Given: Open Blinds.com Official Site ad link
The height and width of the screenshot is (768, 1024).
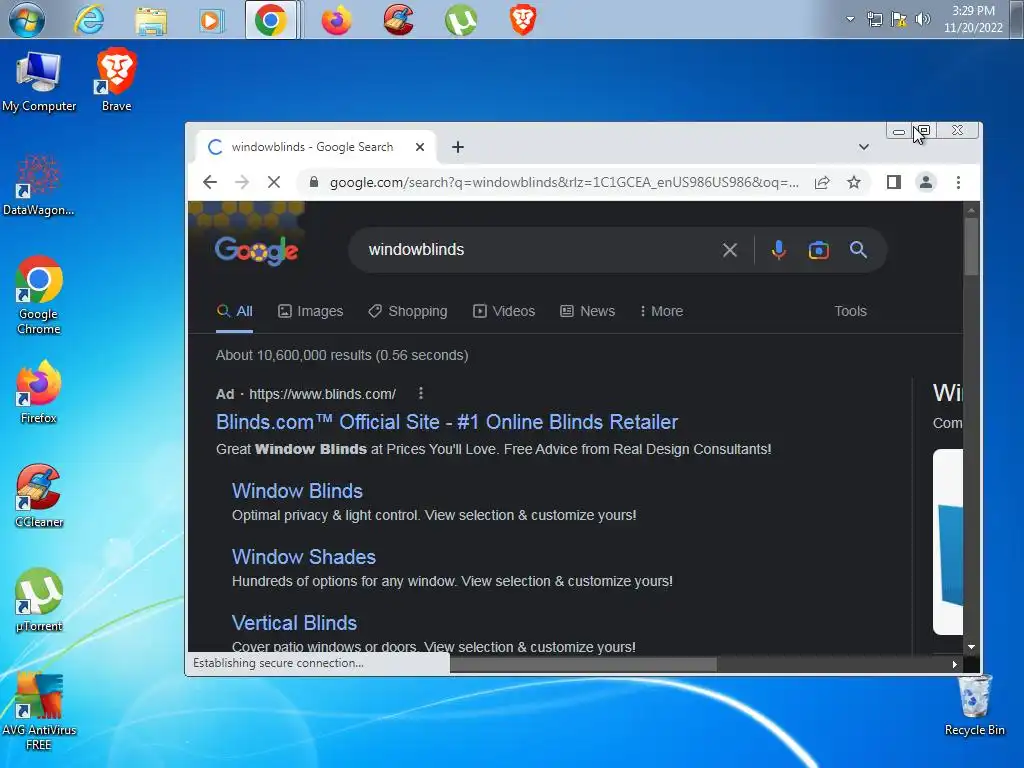Looking at the screenshot, I should 447,422.
